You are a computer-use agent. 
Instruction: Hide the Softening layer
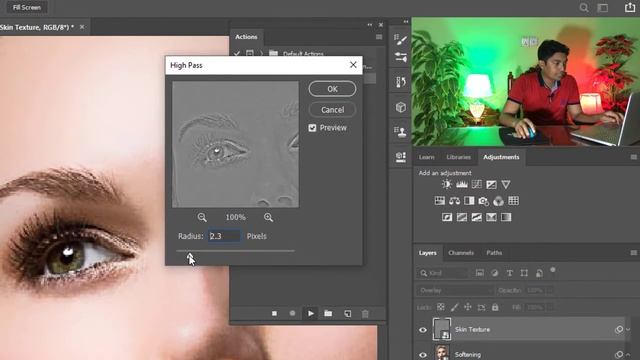pos(423,355)
